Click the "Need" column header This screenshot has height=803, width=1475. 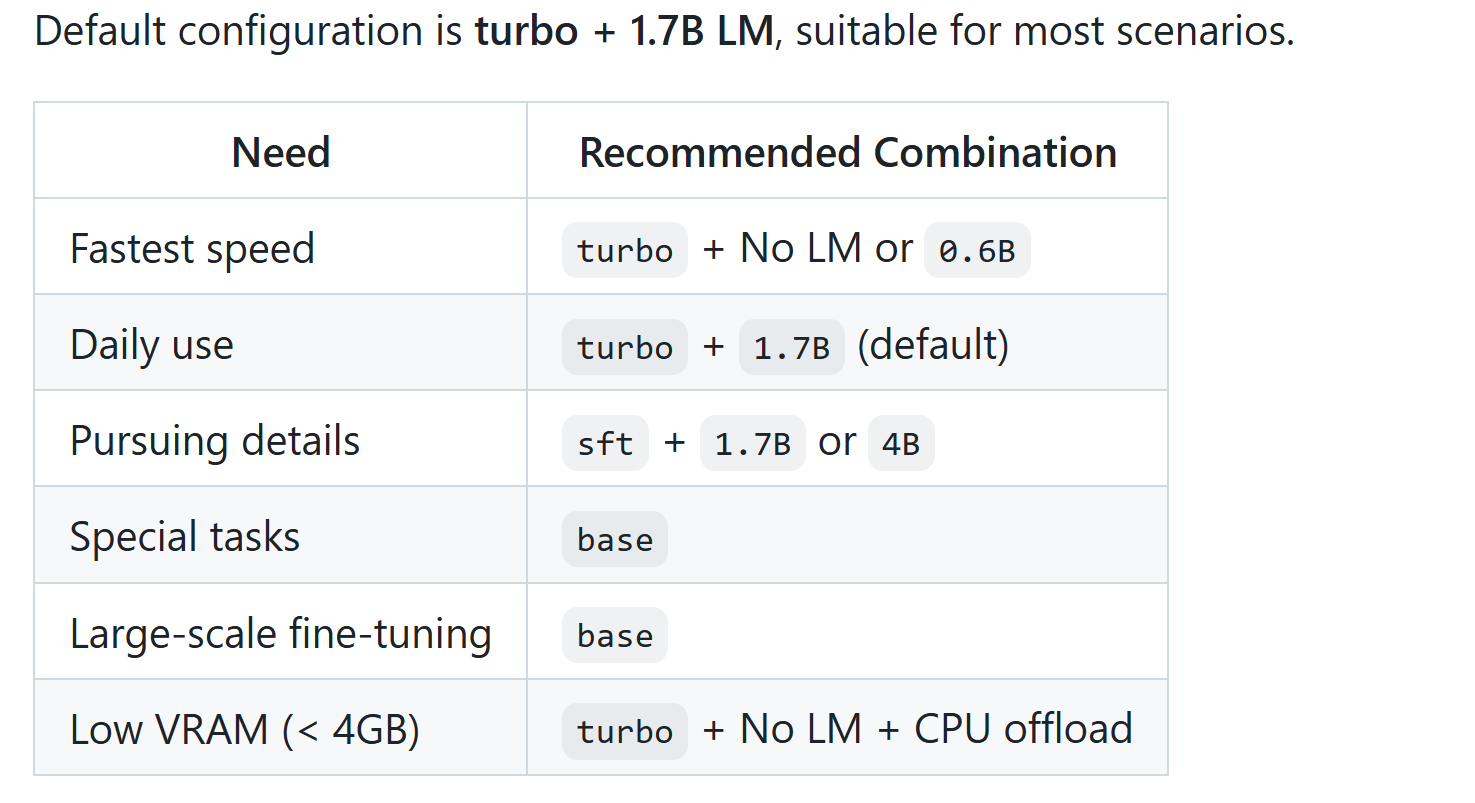(x=280, y=153)
